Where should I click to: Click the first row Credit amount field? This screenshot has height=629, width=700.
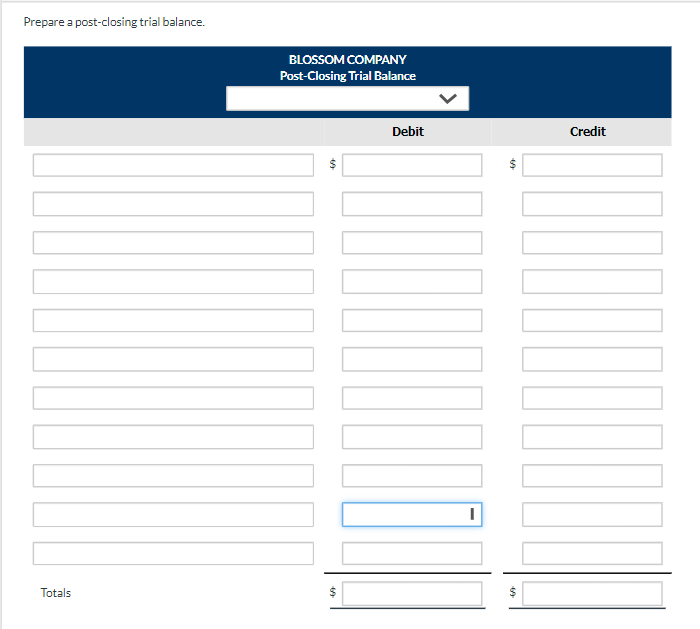pos(592,165)
